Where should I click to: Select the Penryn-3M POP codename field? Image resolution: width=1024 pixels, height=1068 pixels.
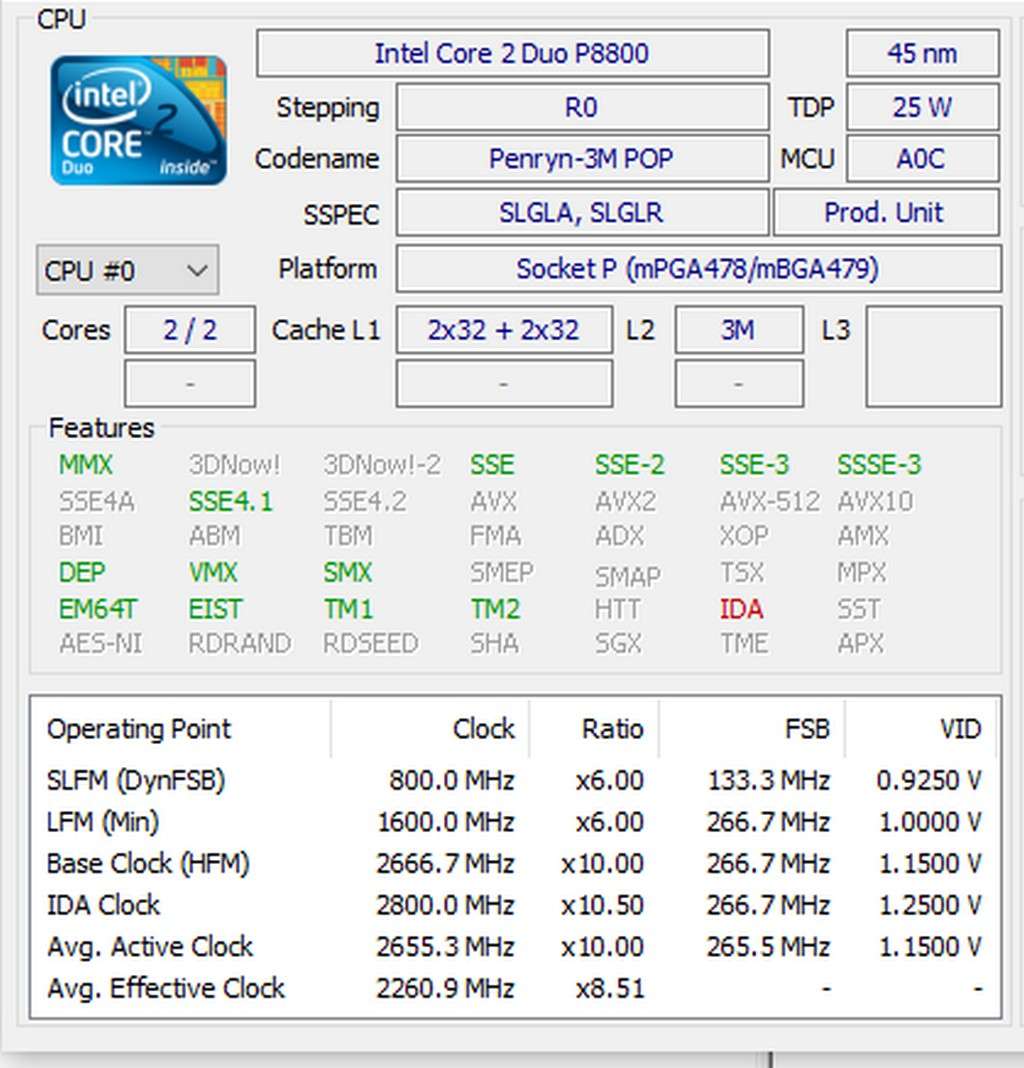click(583, 159)
